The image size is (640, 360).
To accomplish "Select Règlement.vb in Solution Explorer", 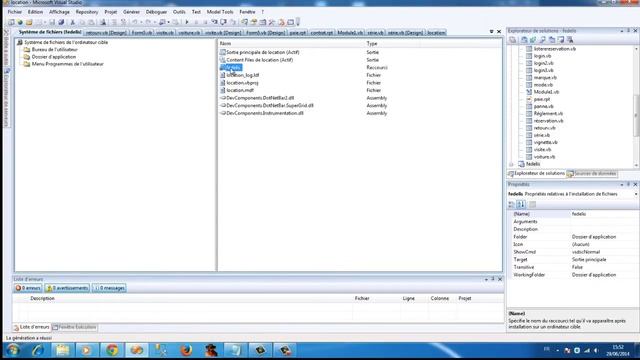I will [548, 113].
